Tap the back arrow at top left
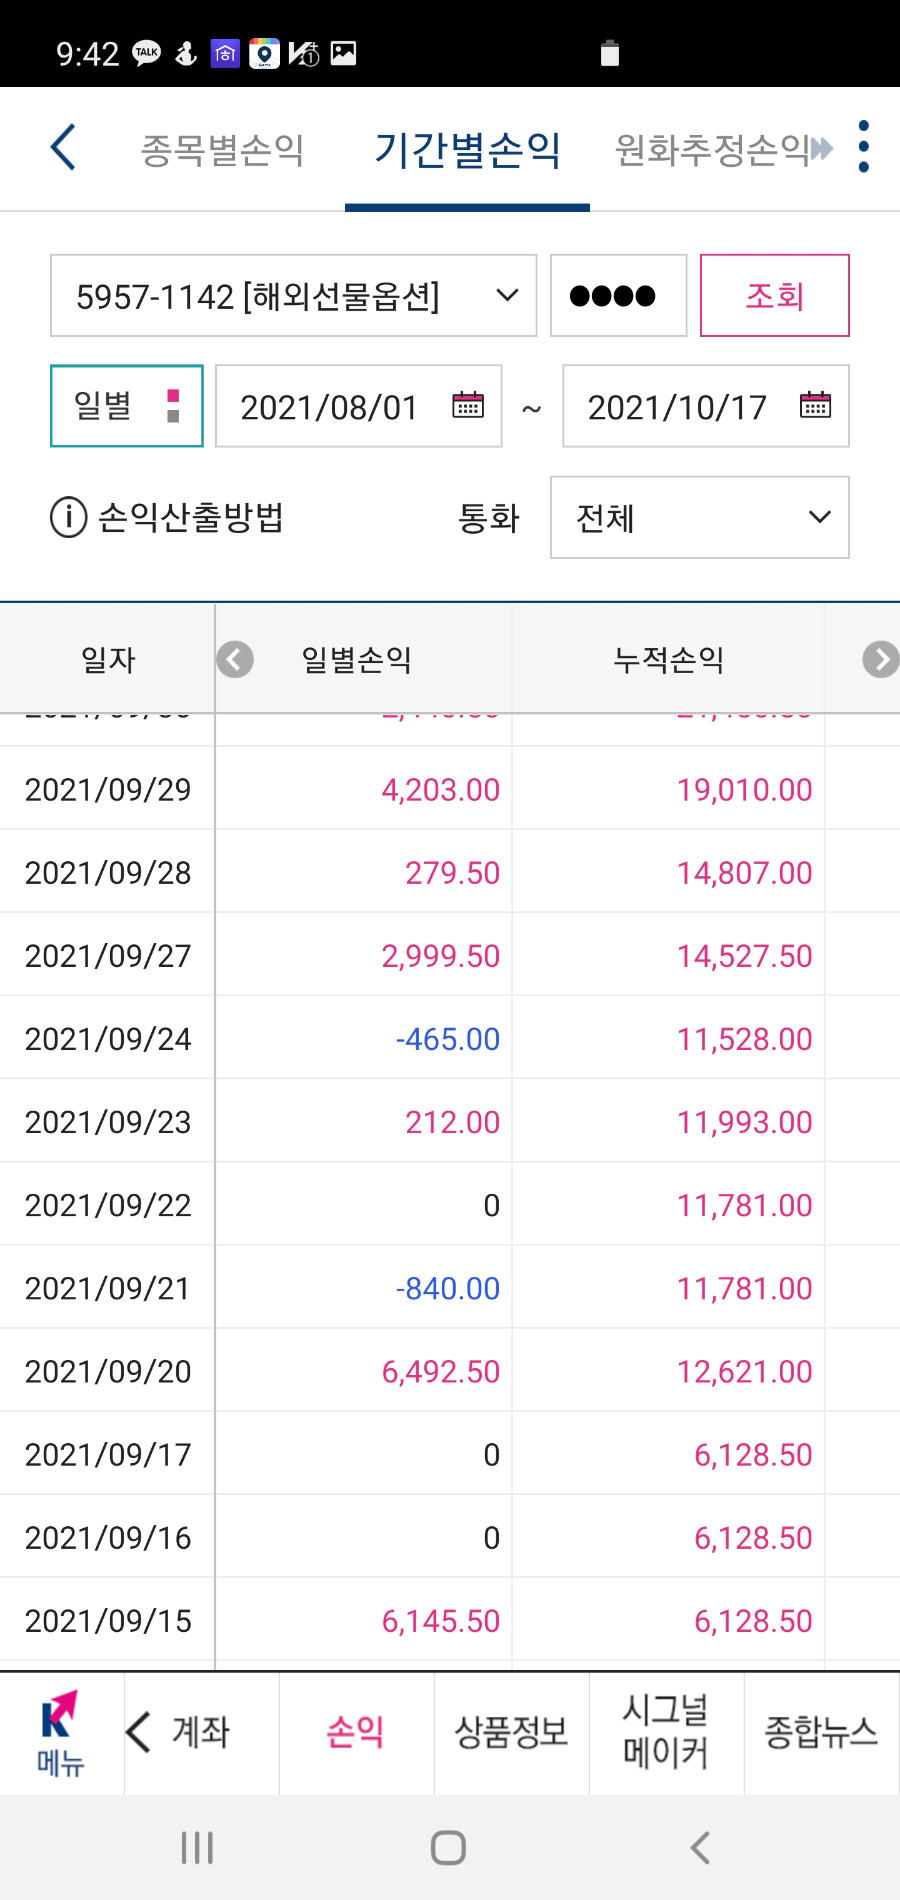Image resolution: width=900 pixels, height=1900 pixels. click(x=63, y=147)
